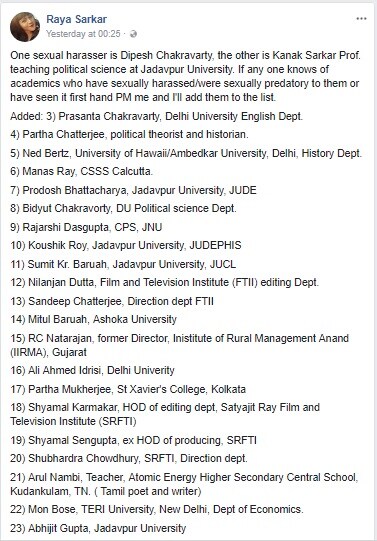Click the 'Yesterday at 00:25' timestamp
Screen dimensions: 377x541
[x=83, y=34]
